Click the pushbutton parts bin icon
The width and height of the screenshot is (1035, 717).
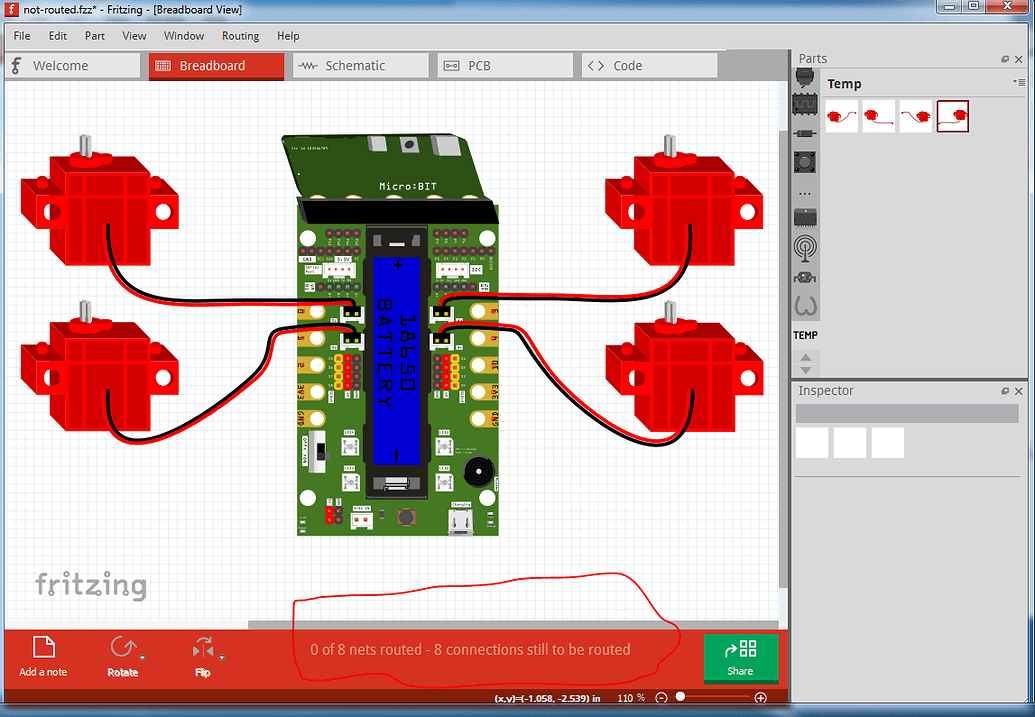pyautogui.click(x=805, y=161)
